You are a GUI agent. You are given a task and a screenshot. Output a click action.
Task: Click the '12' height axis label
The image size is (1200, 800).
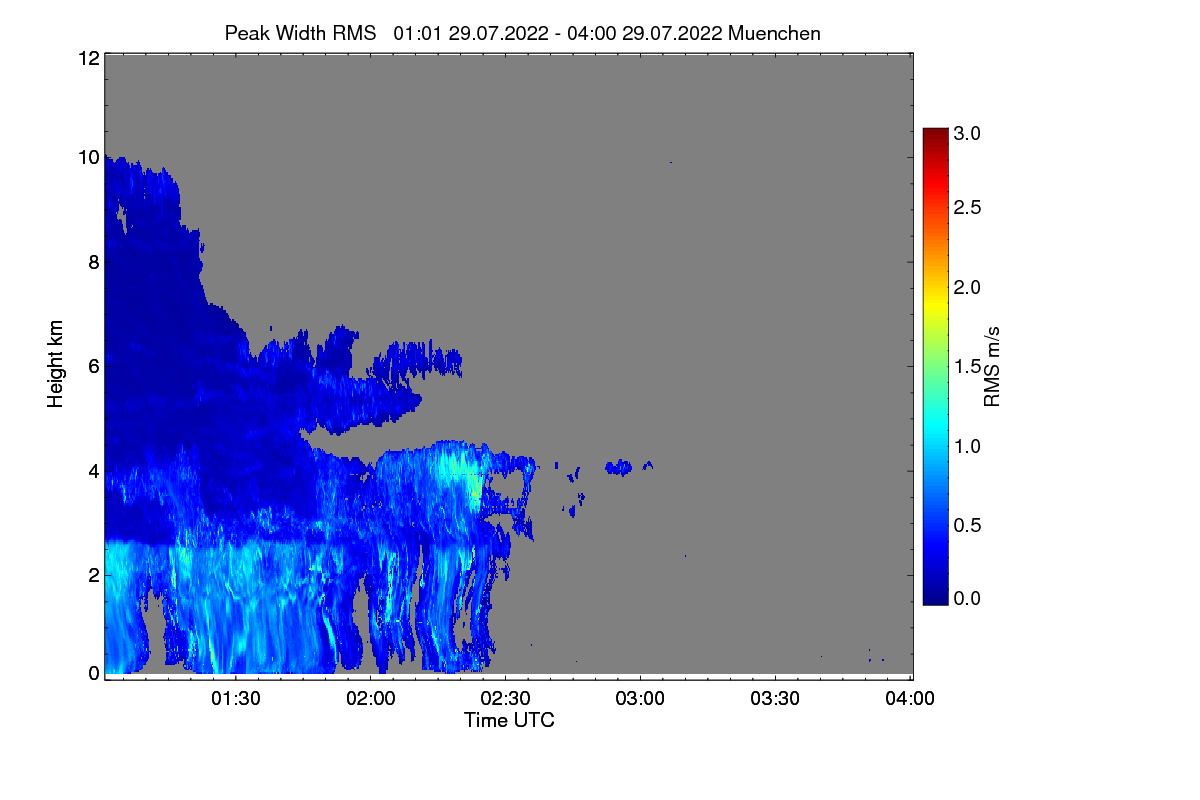point(88,58)
